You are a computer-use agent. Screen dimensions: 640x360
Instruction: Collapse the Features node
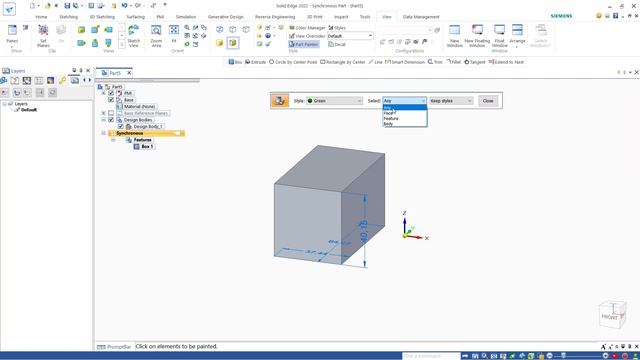click(113, 140)
